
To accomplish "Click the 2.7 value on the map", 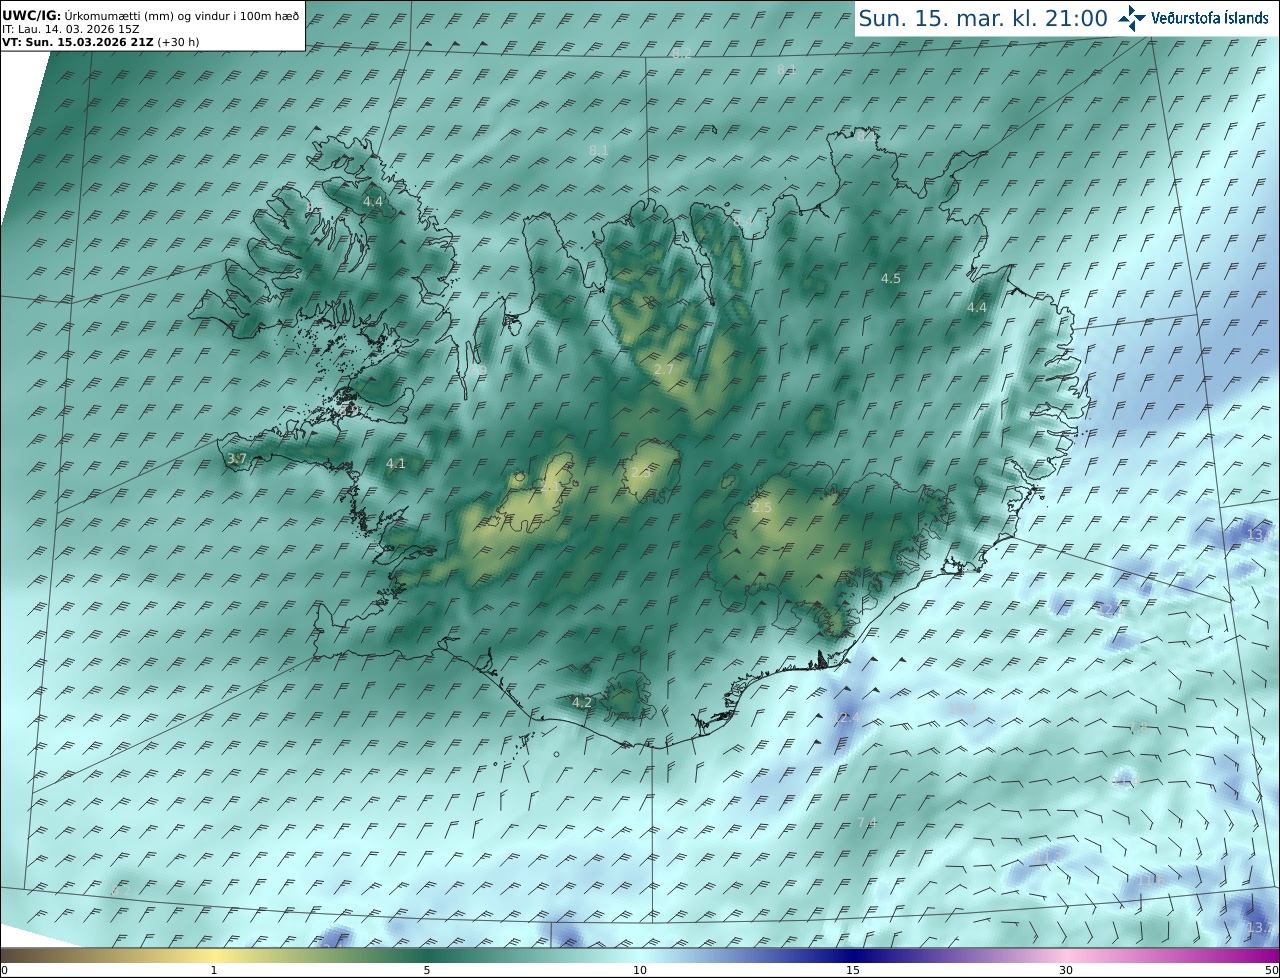I will (664, 370).
